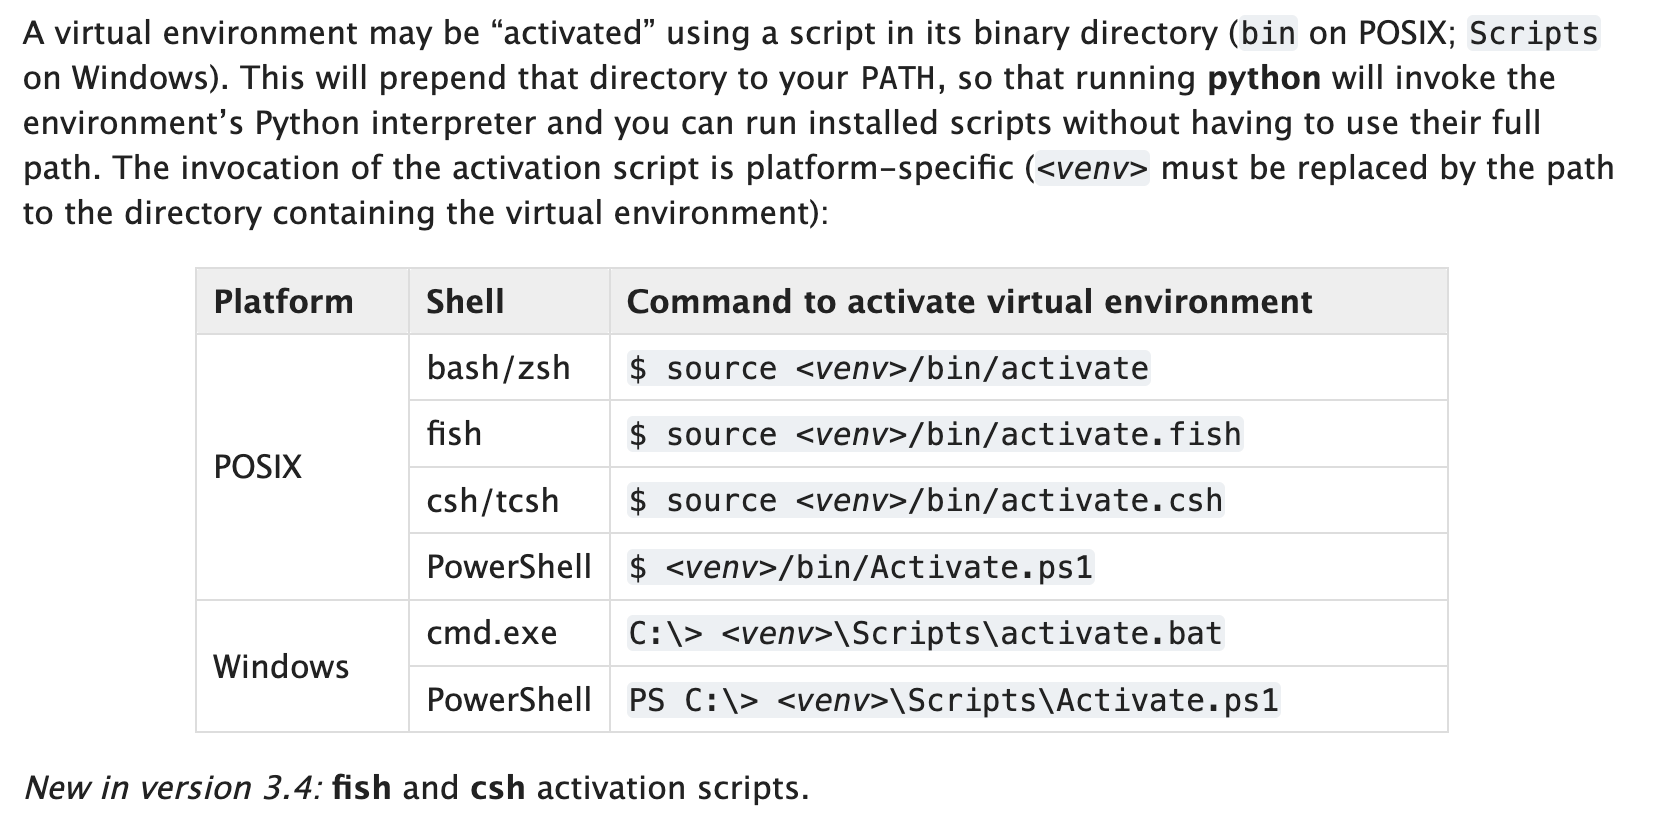1660x824 pixels.
Task: Click the bold word "python" in the paragraph
Action: (x=1264, y=78)
